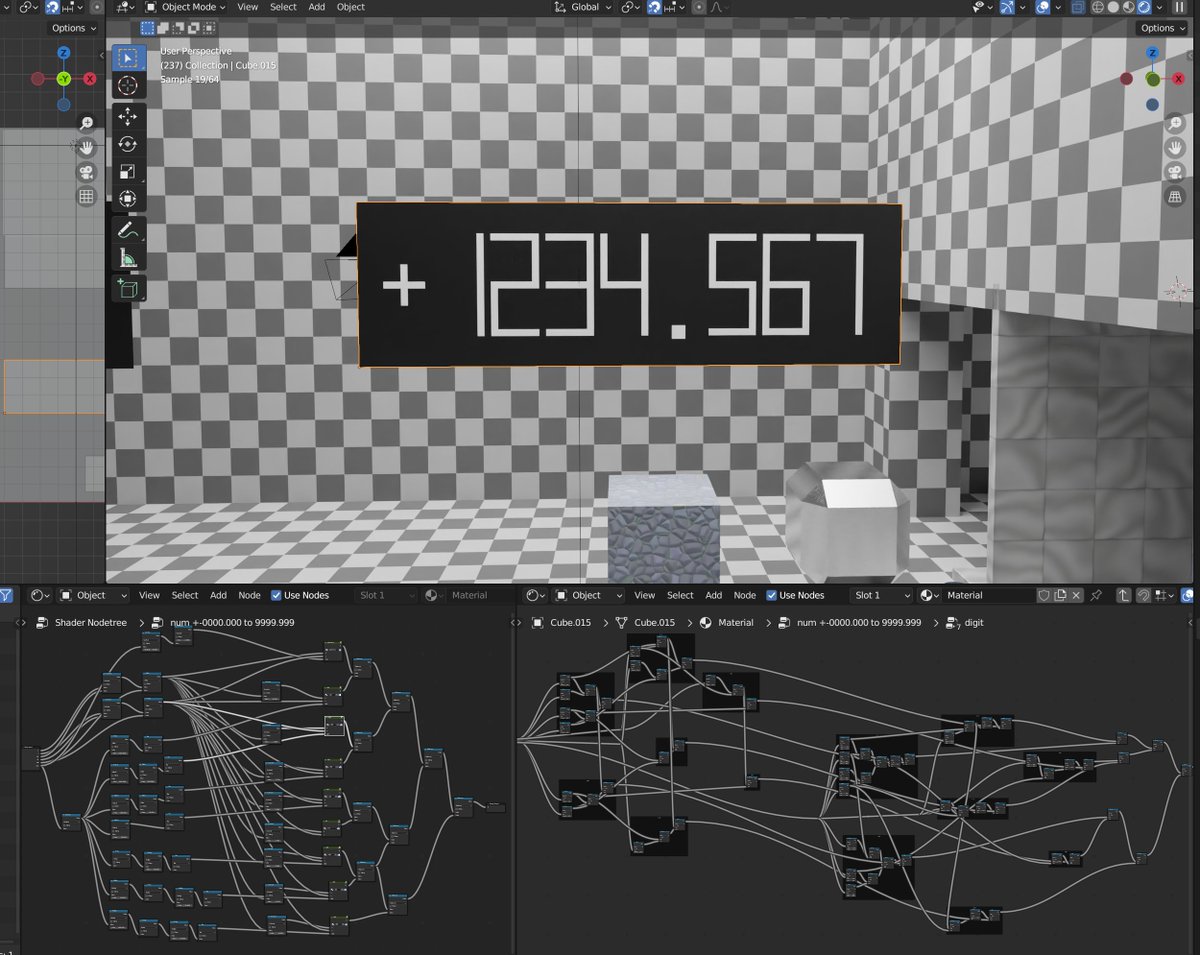This screenshot has height=955, width=1200.
Task: Expand the Options panel in the top-left corner
Action: (71, 28)
